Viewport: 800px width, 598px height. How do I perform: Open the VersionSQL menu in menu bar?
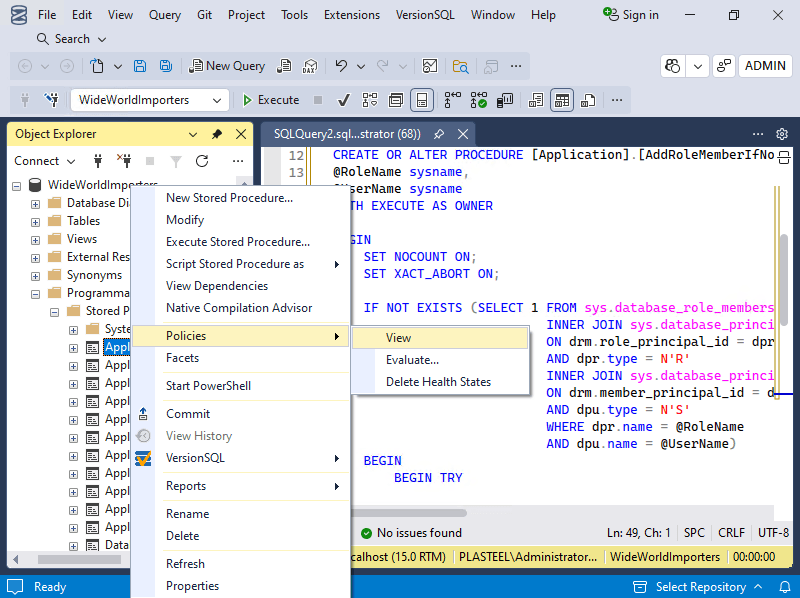424,15
